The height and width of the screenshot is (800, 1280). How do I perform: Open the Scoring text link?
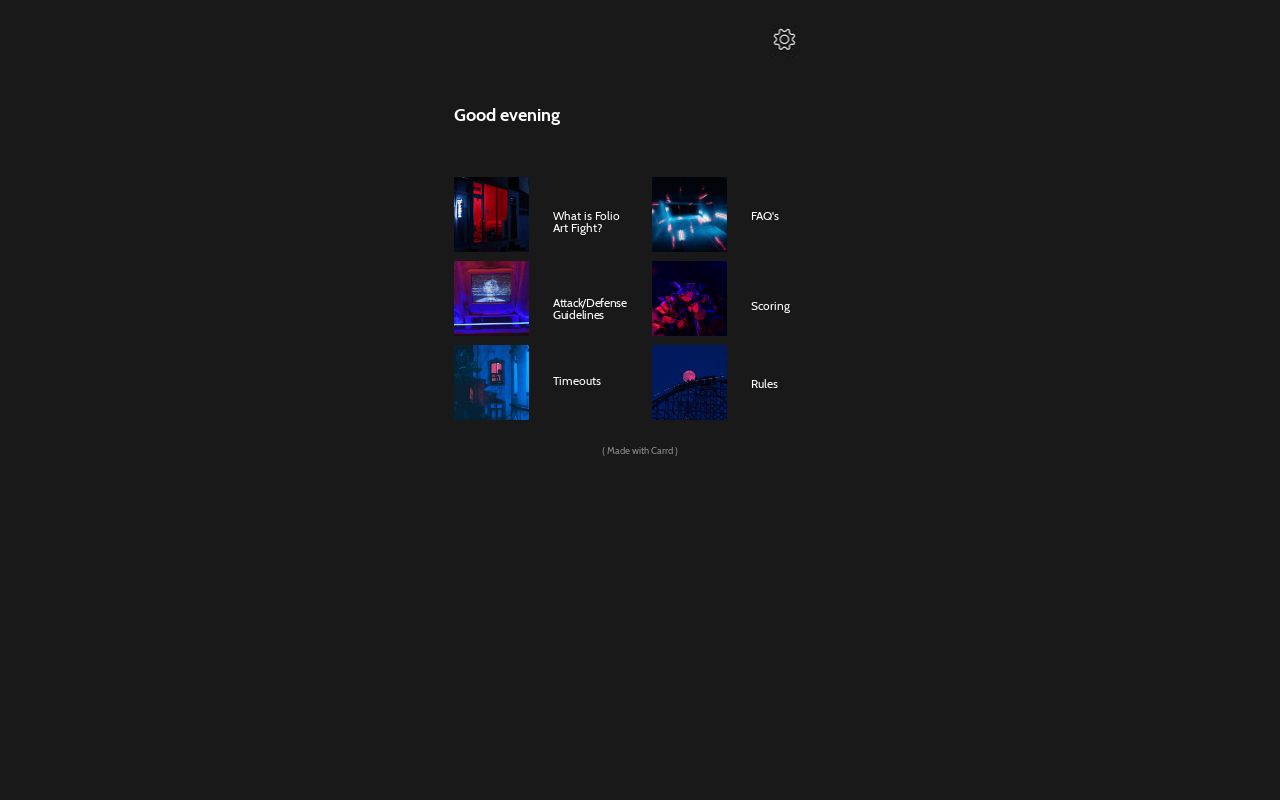pyautogui.click(x=770, y=306)
